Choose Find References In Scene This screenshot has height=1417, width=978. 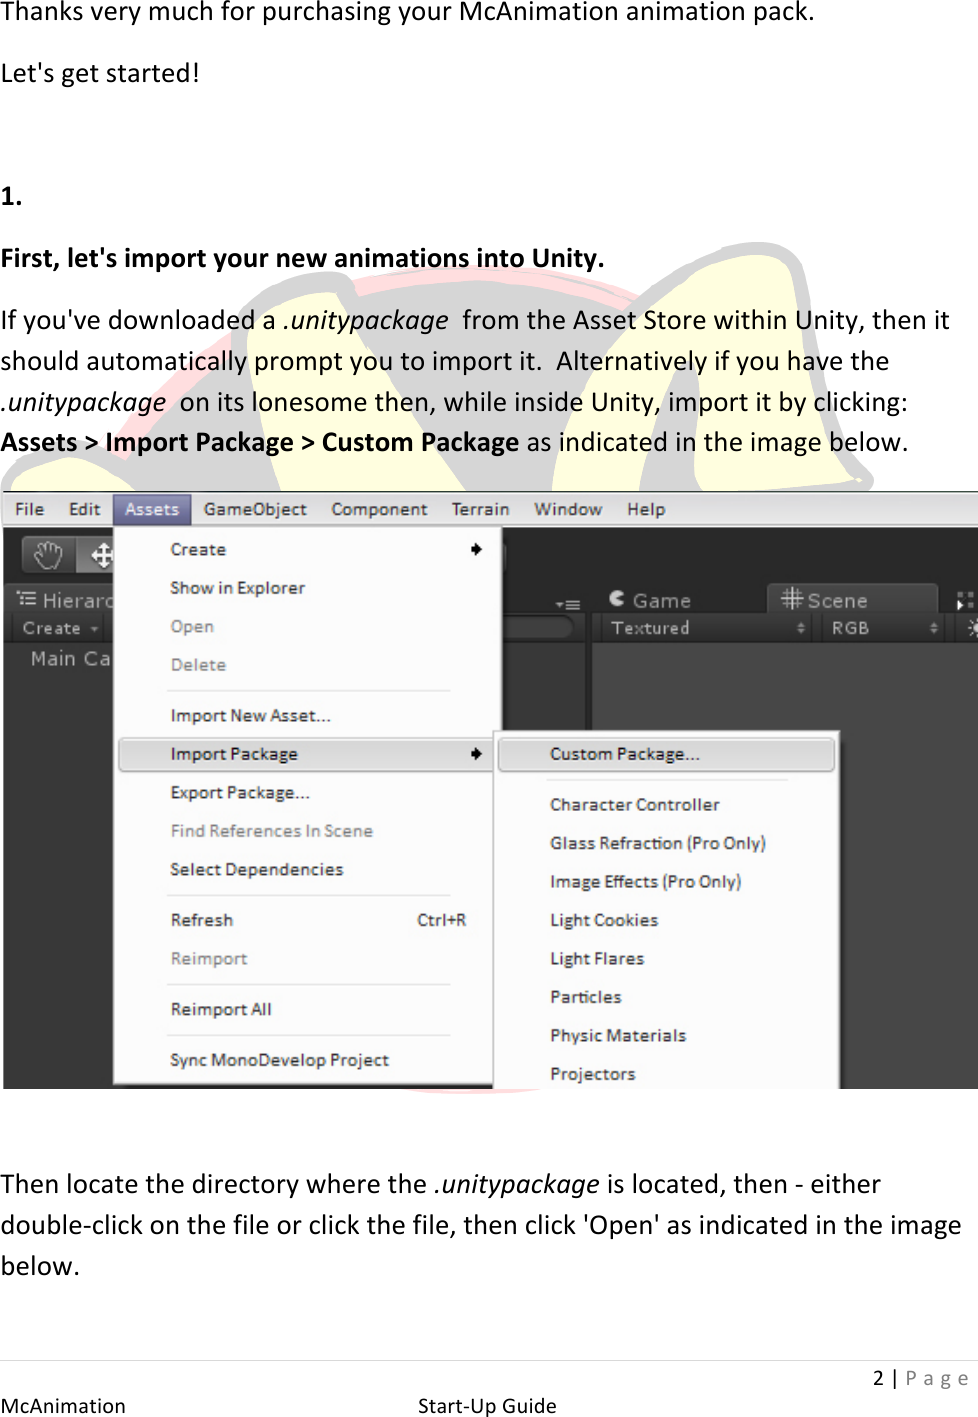click(271, 831)
